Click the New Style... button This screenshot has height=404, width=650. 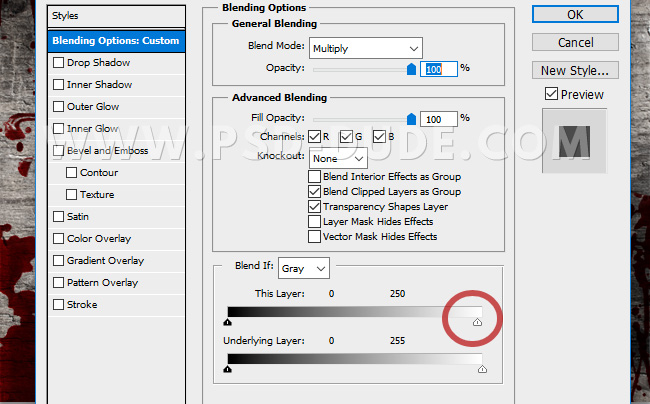(575, 70)
